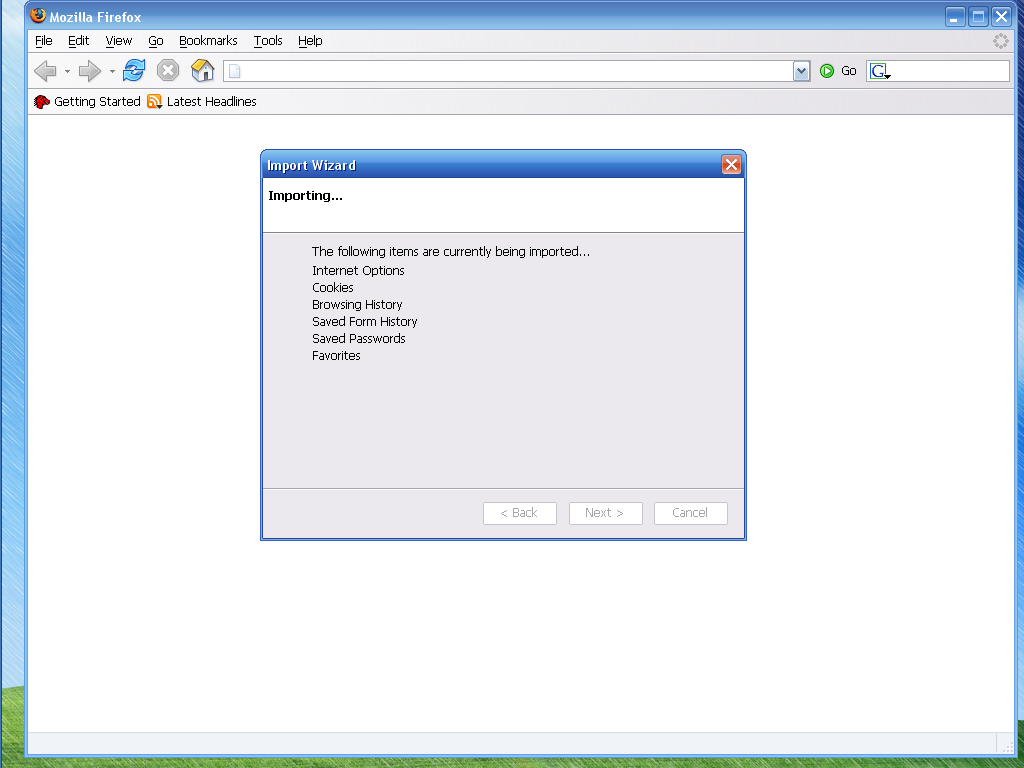Minimize the Mozilla Firefox window
The height and width of the screenshot is (768, 1024).
pyautogui.click(x=955, y=17)
